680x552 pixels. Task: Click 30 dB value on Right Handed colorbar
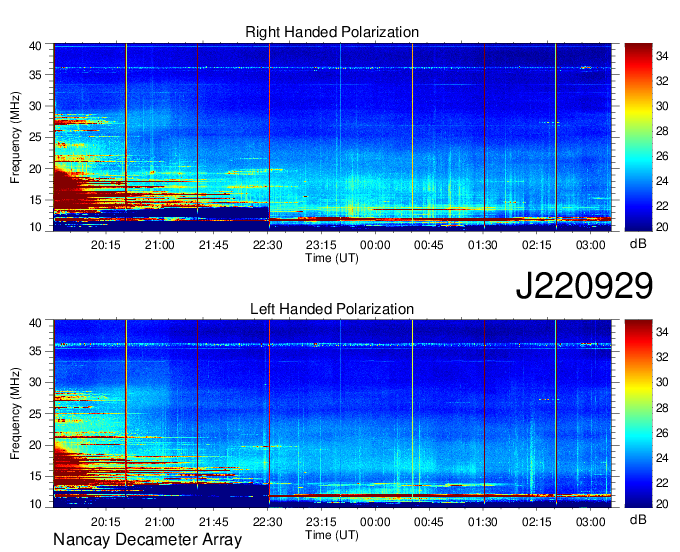[662, 106]
